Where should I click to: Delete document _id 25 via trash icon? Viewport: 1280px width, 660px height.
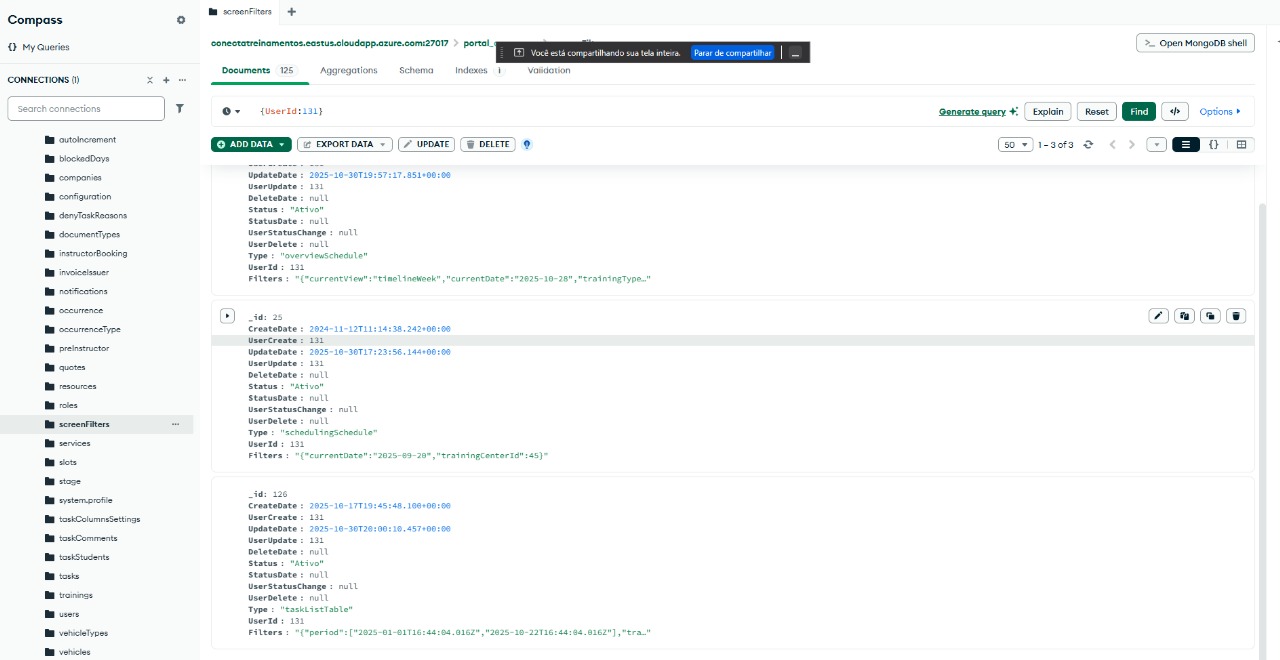(1236, 316)
